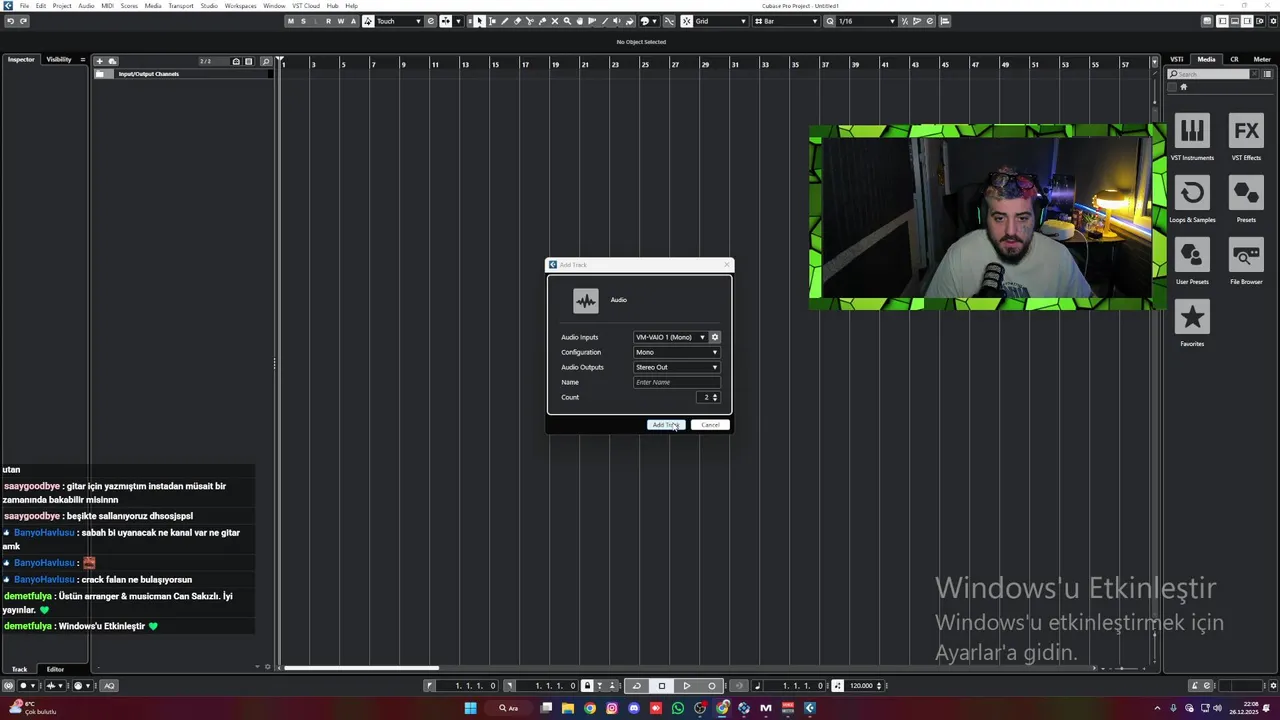Screen dimensions: 1280x720
Task: Switch to the Editor tab at bottom
Action: click(55, 669)
